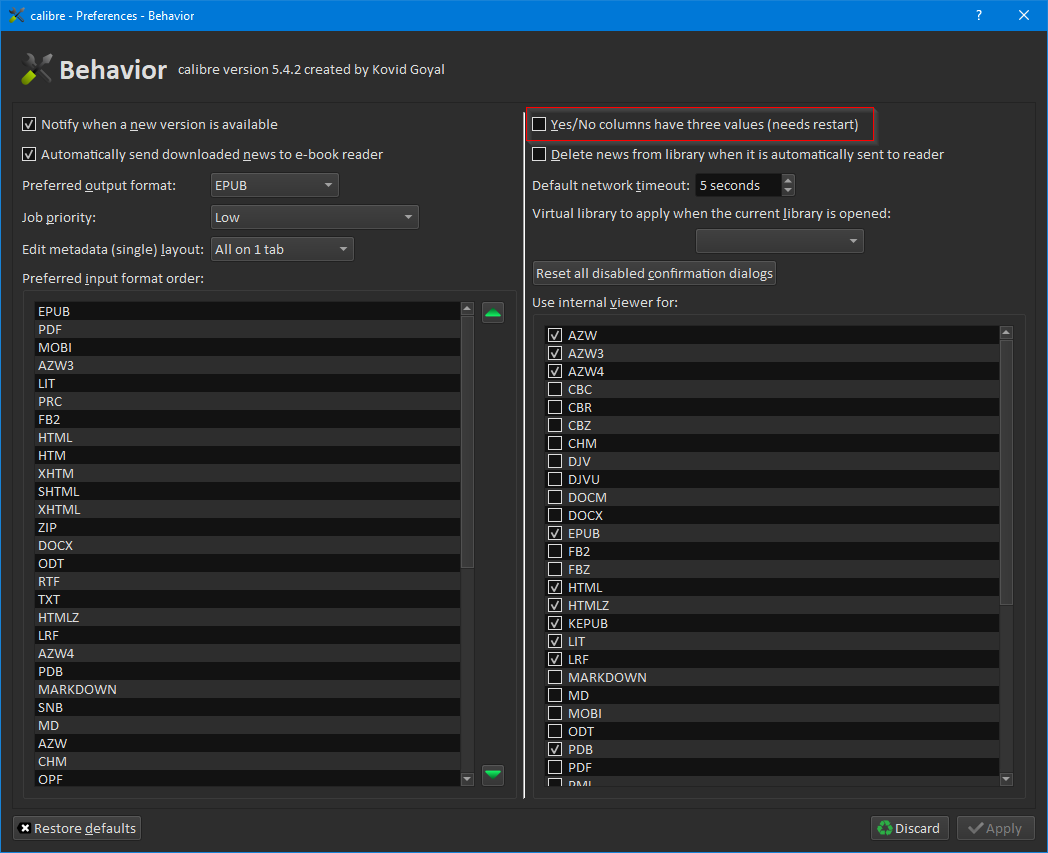Screen dimensions: 1048x853
Task: Open Preferred output format dropdown
Action: tap(275, 185)
